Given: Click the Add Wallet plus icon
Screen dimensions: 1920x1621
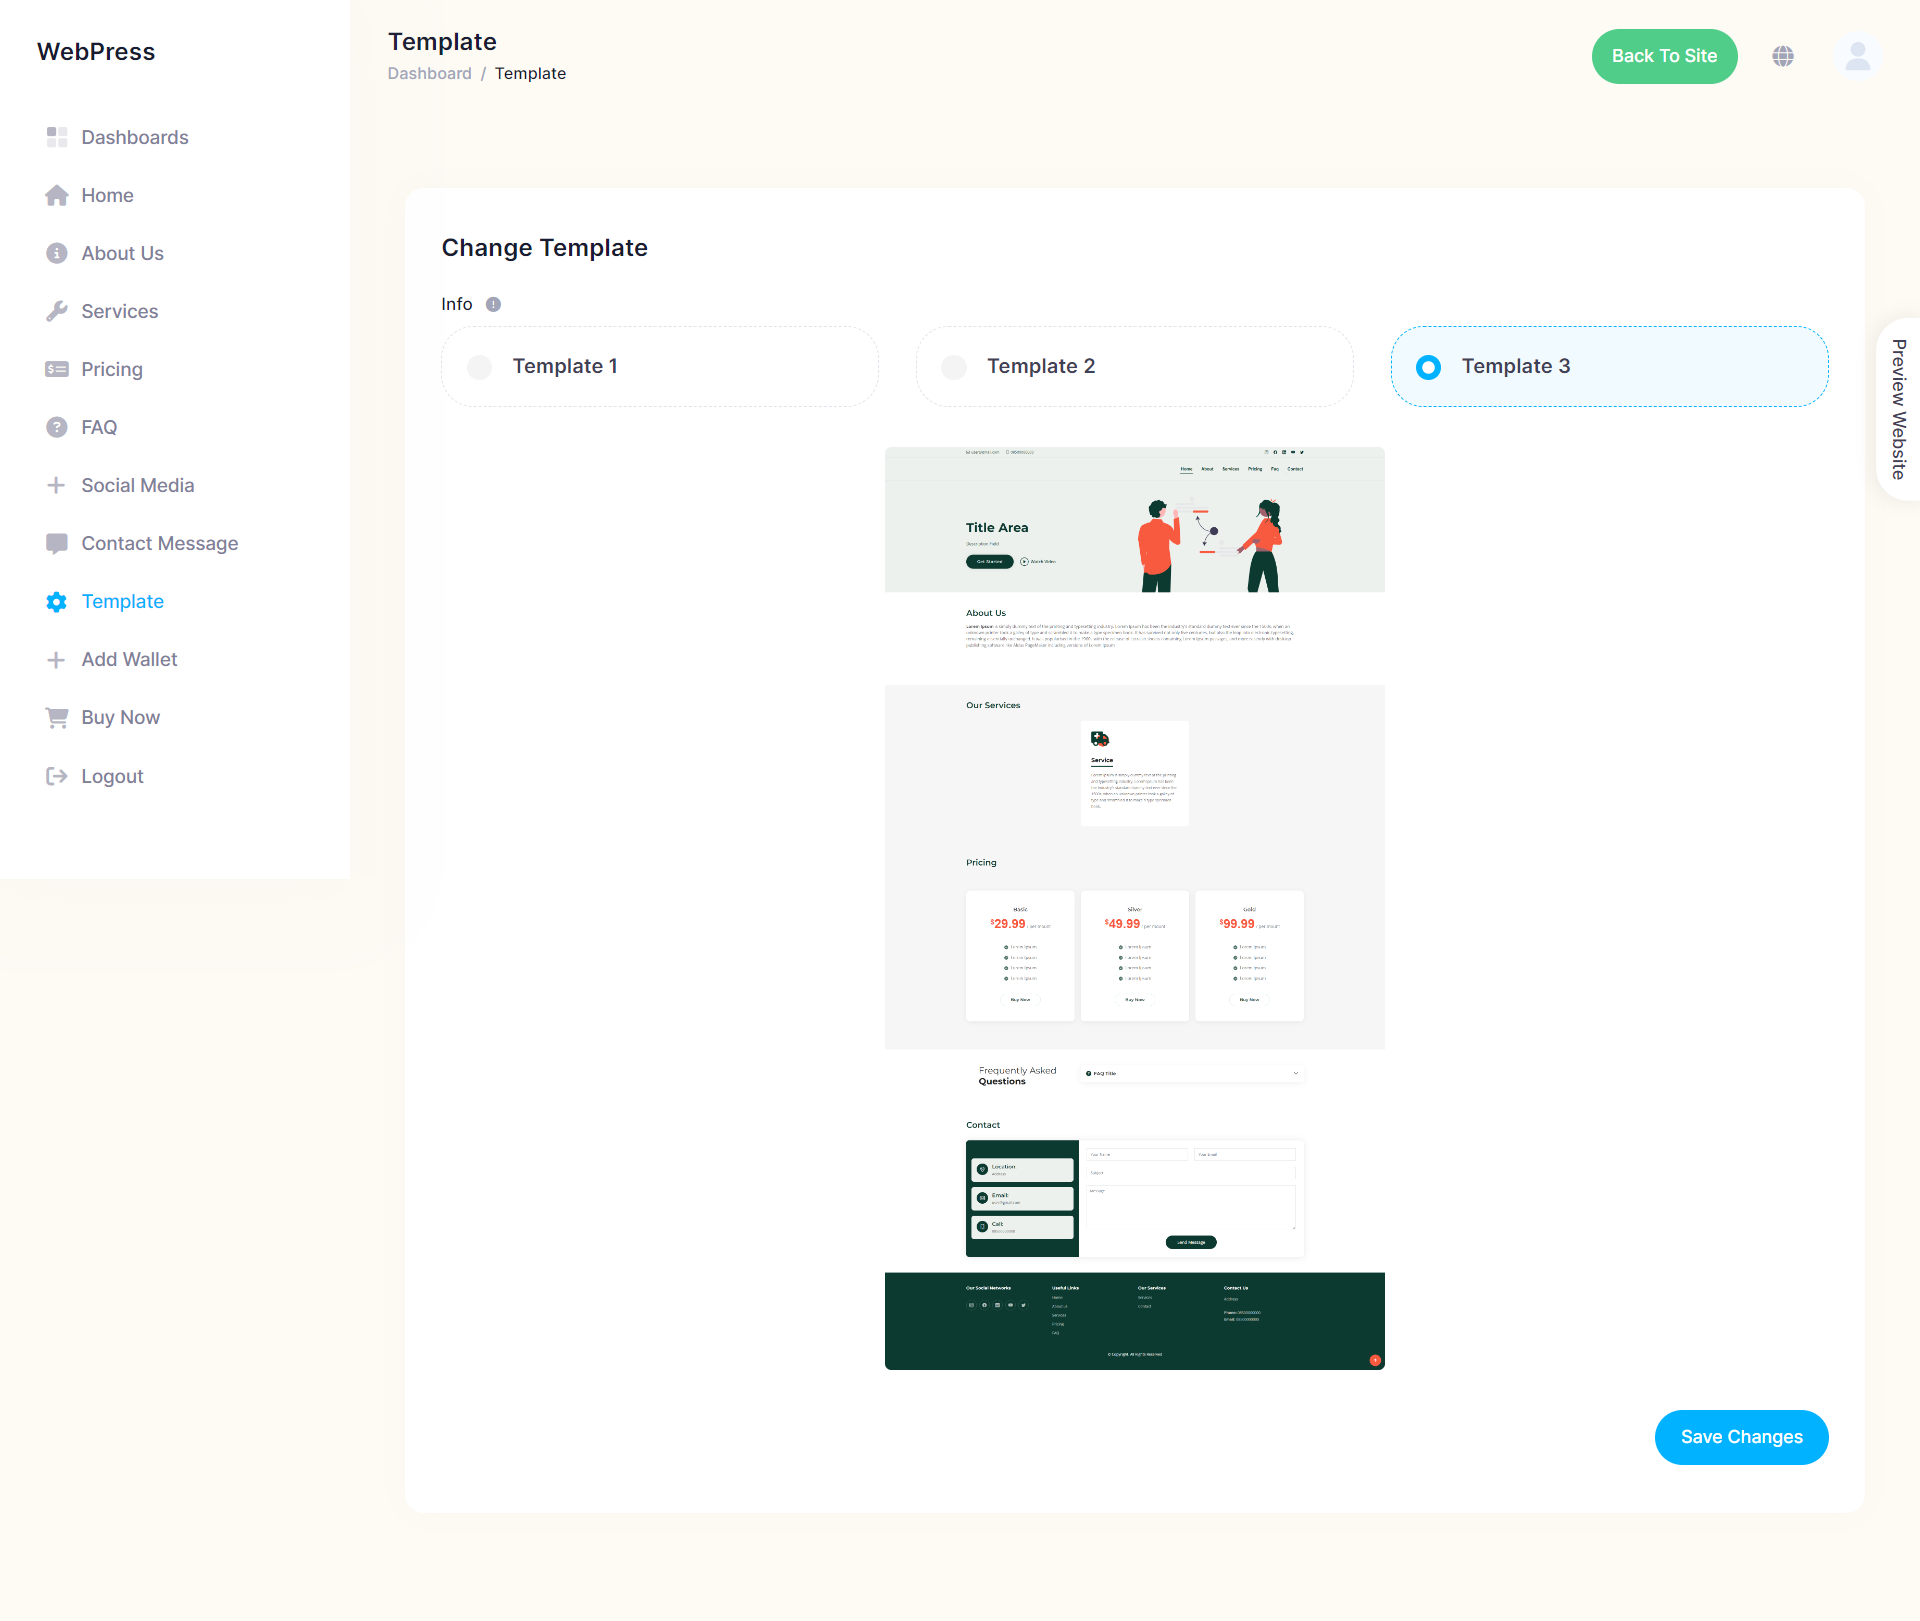Looking at the screenshot, I should (x=57, y=659).
